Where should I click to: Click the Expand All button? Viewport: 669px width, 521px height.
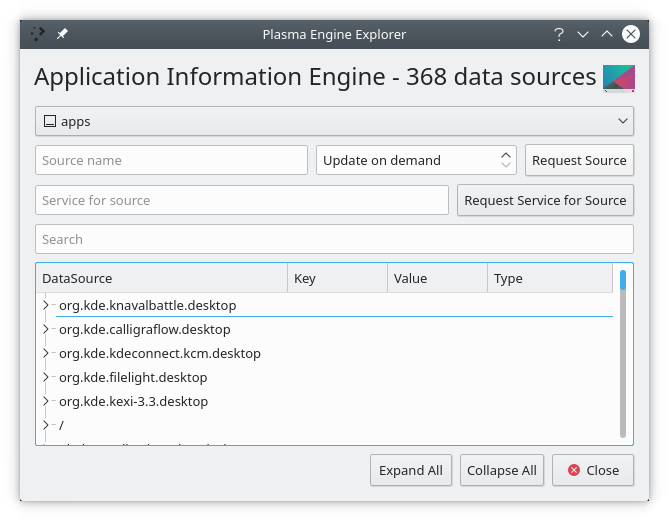pyautogui.click(x=412, y=470)
